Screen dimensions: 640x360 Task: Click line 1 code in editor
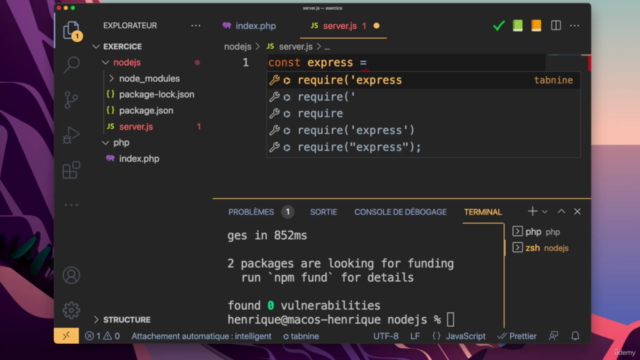point(318,62)
